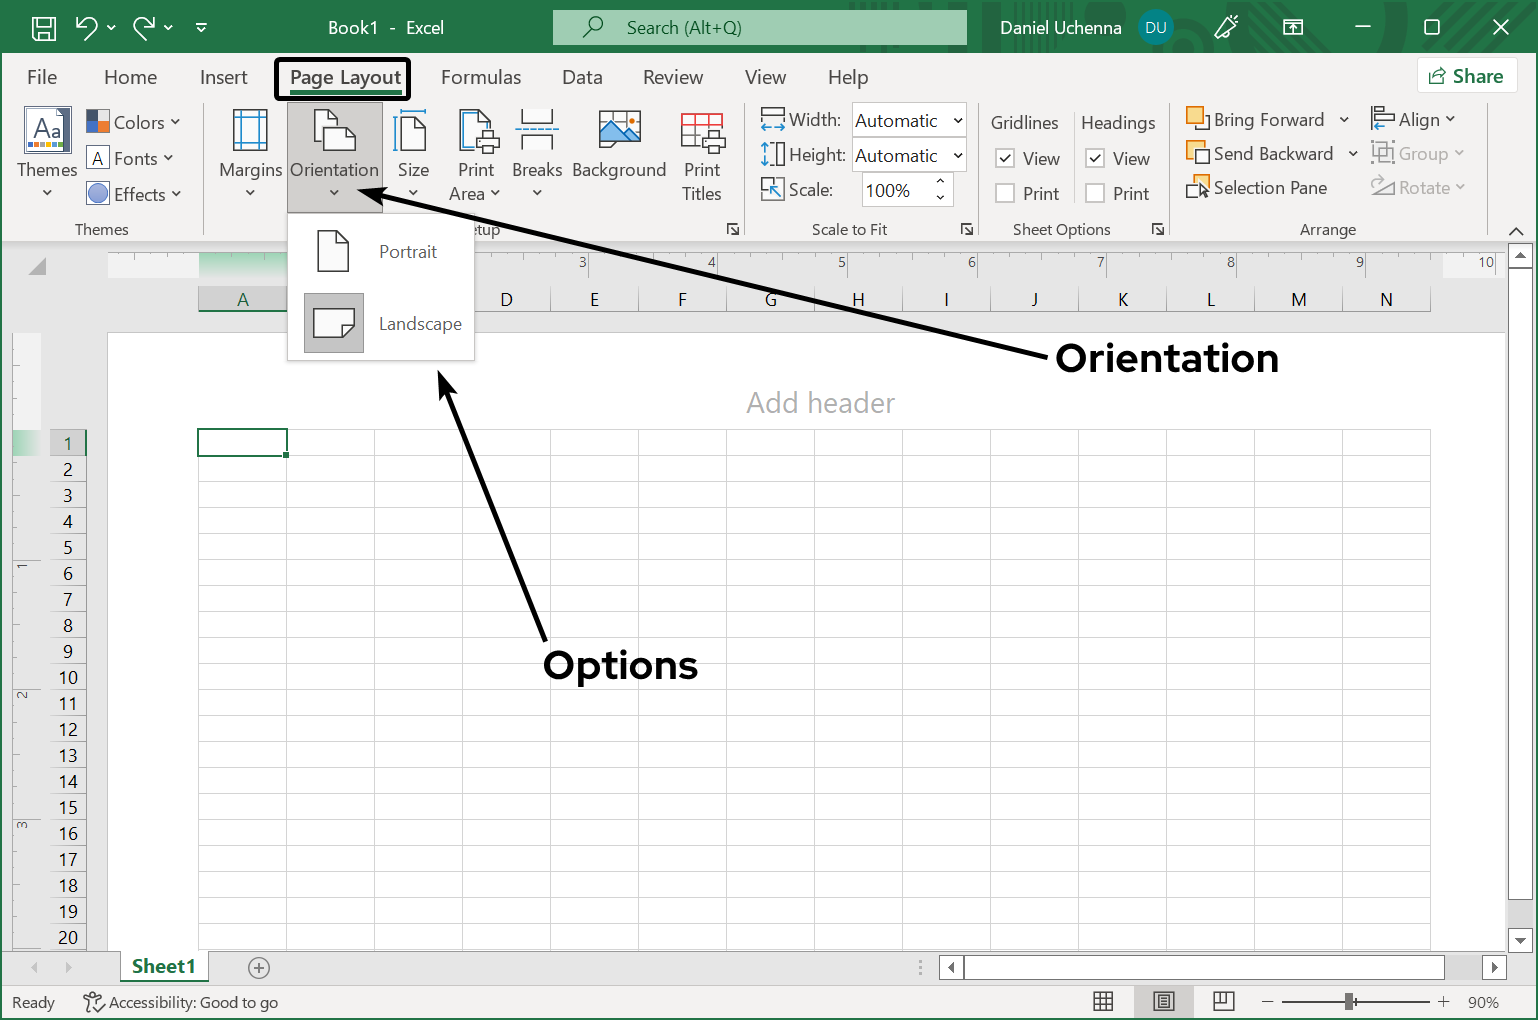The width and height of the screenshot is (1538, 1020).
Task: Insert a sheet Background
Action: point(618,145)
